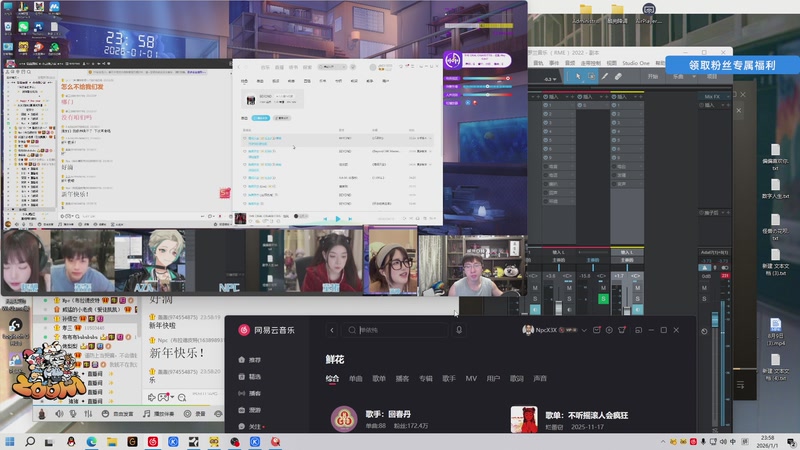Click the volume fader on +1.7 channel
Image resolution: width=800 pixels, height=450 pixels.
[x=627, y=309]
